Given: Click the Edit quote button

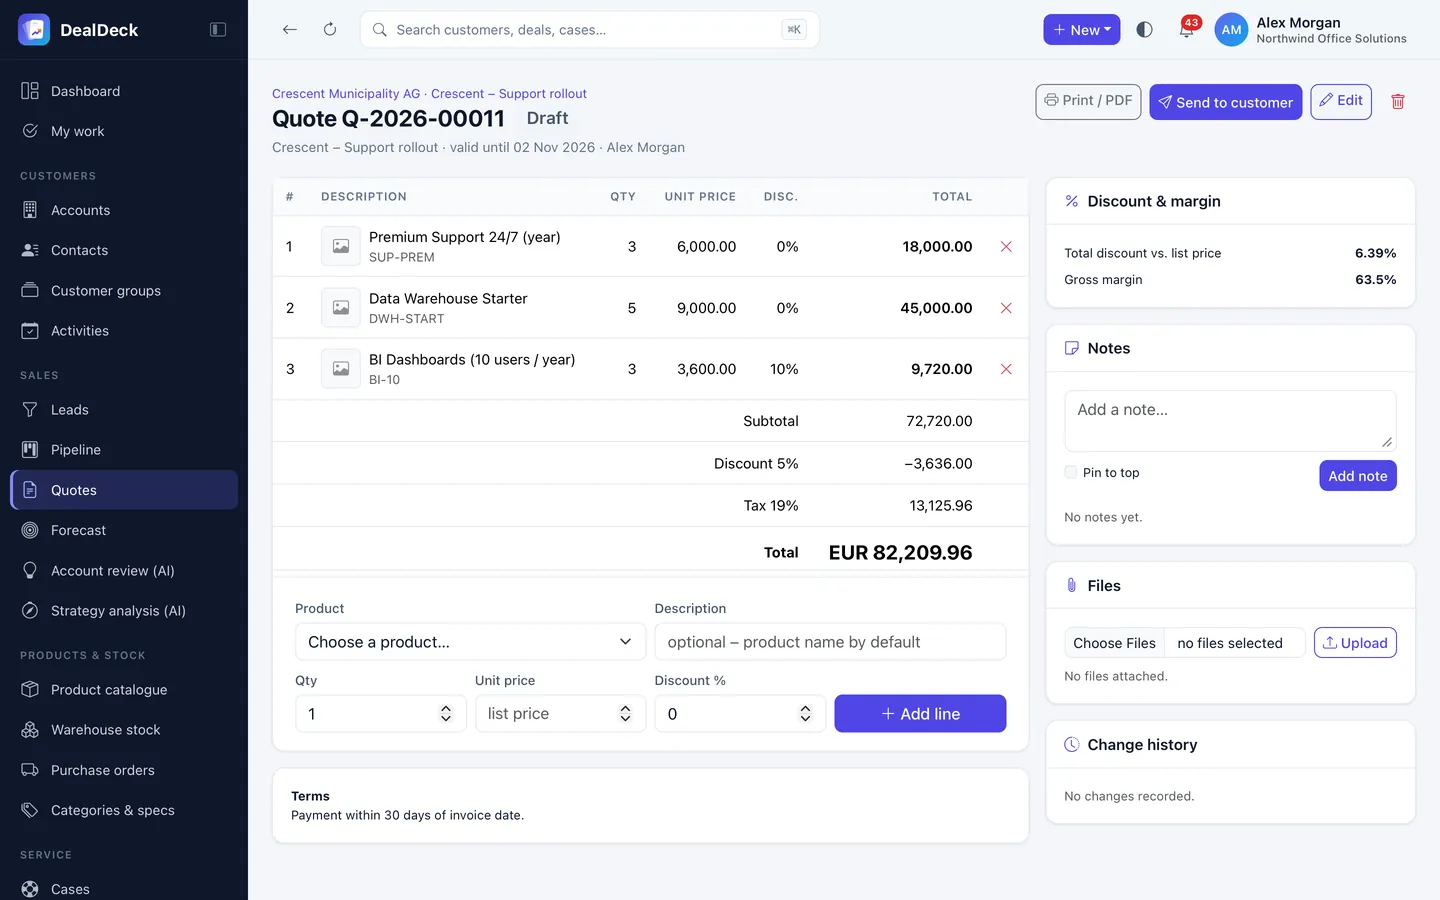Looking at the screenshot, I should coord(1341,102).
